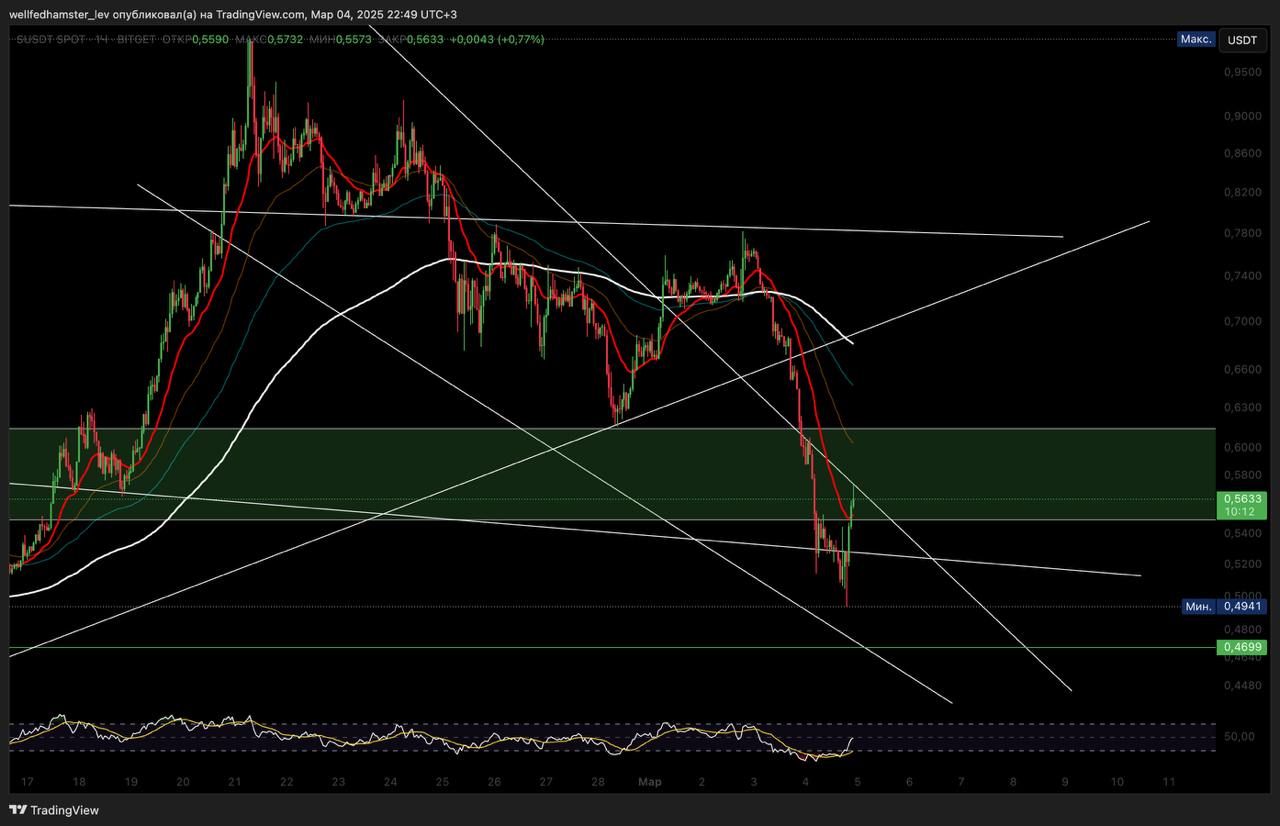This screenshot has height=826, width=1280.
Task: Click the Мар month label on time axis
Action: click(x=650, y=783)
